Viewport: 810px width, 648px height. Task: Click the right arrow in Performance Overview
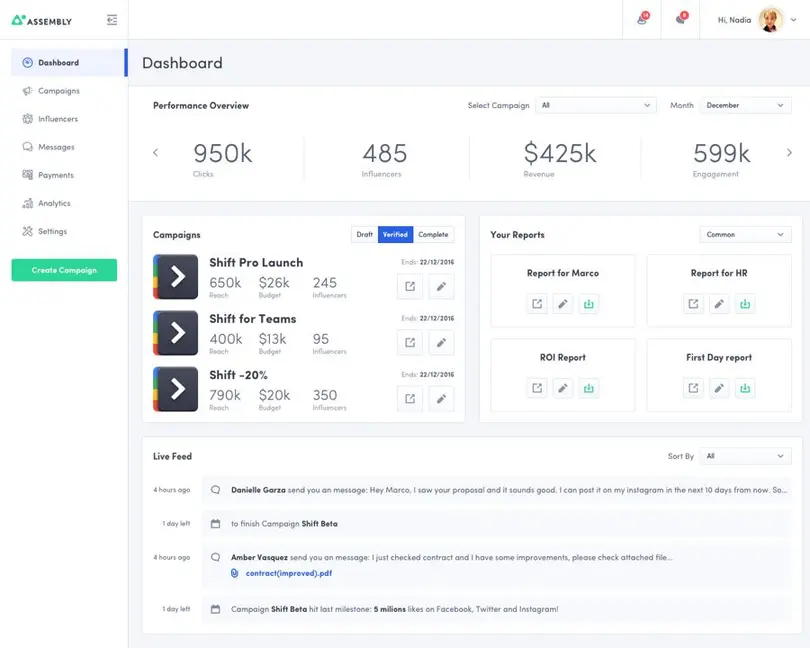789,152
